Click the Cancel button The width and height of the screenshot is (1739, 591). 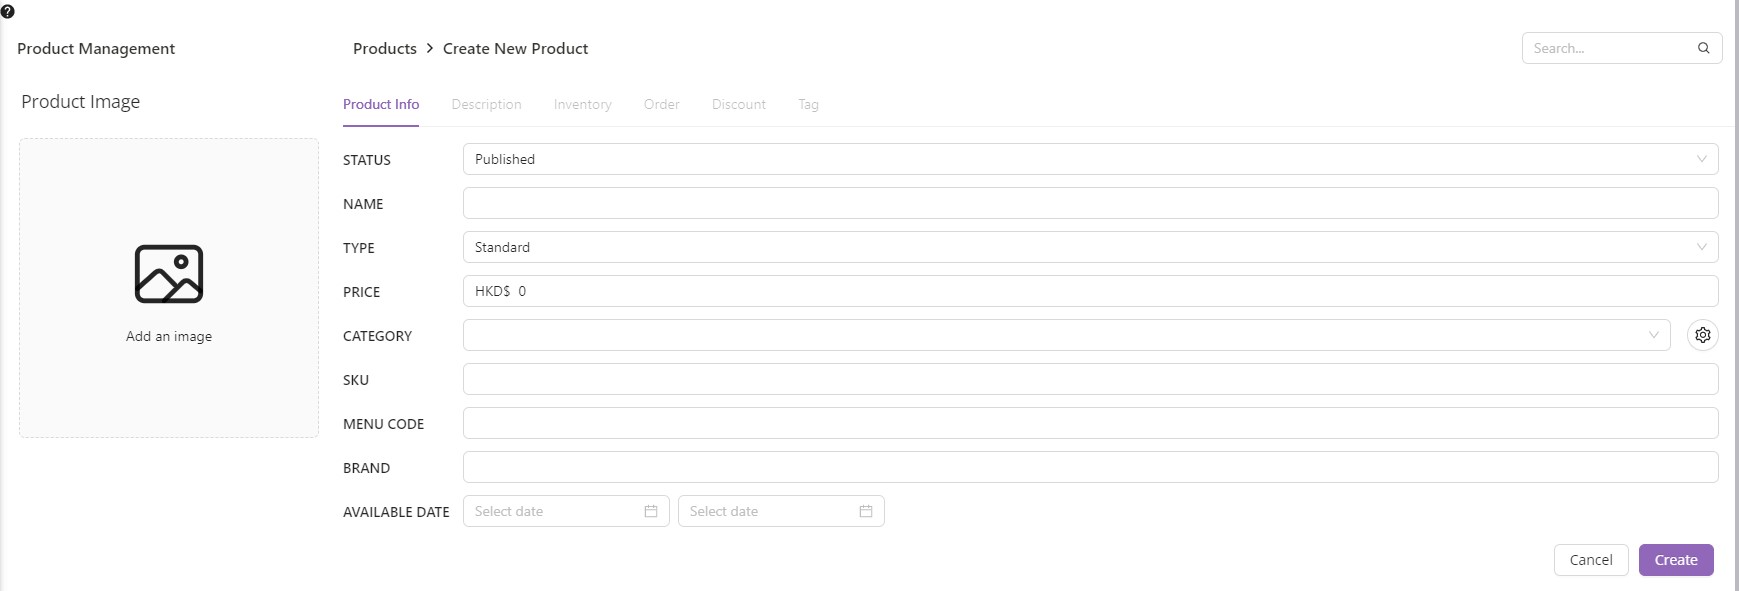click(1590, 560)
